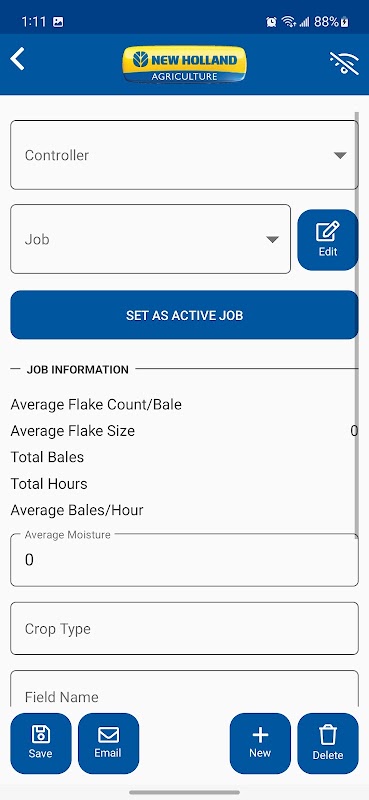The image size is (369, 800).
Task: Tap the no-connection wifi status icon
Action: click(x=344, y=63)
